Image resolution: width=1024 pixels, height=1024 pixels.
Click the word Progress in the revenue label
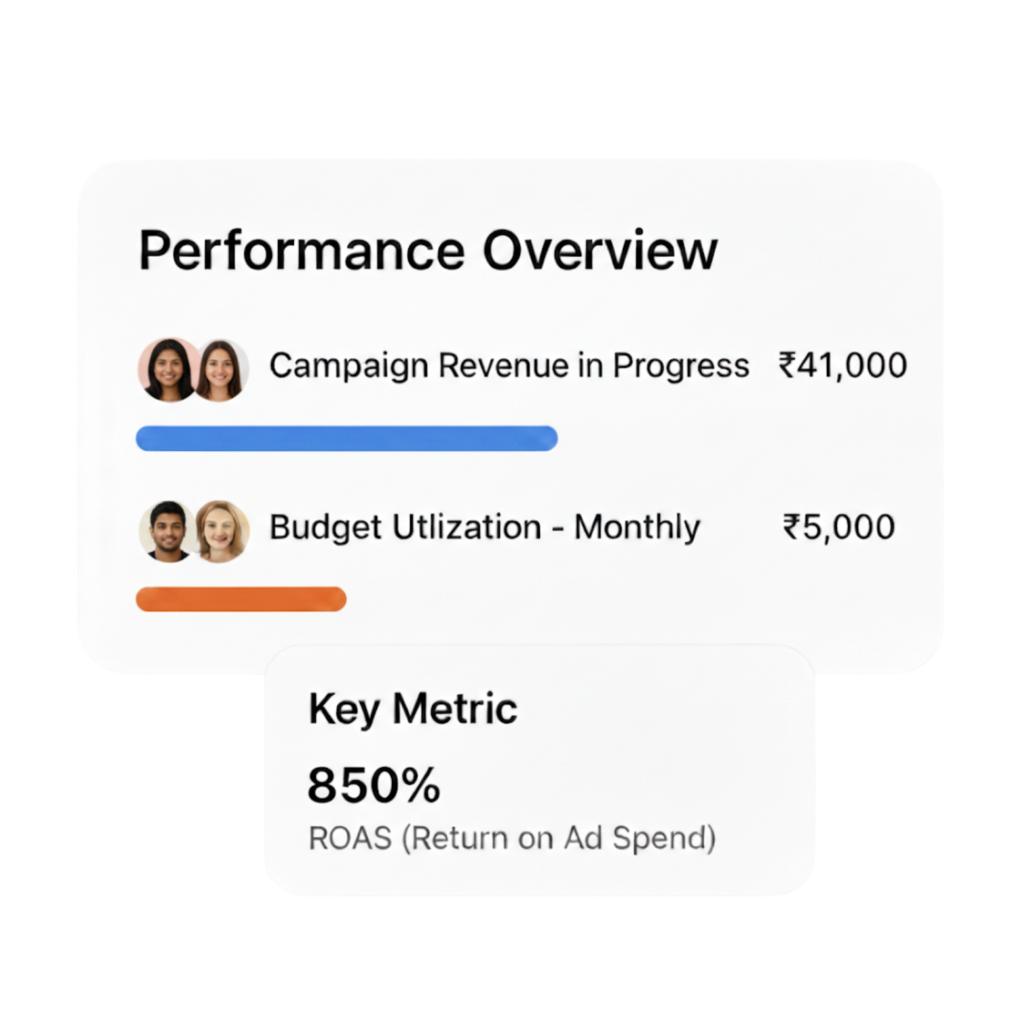coord(681,367)
